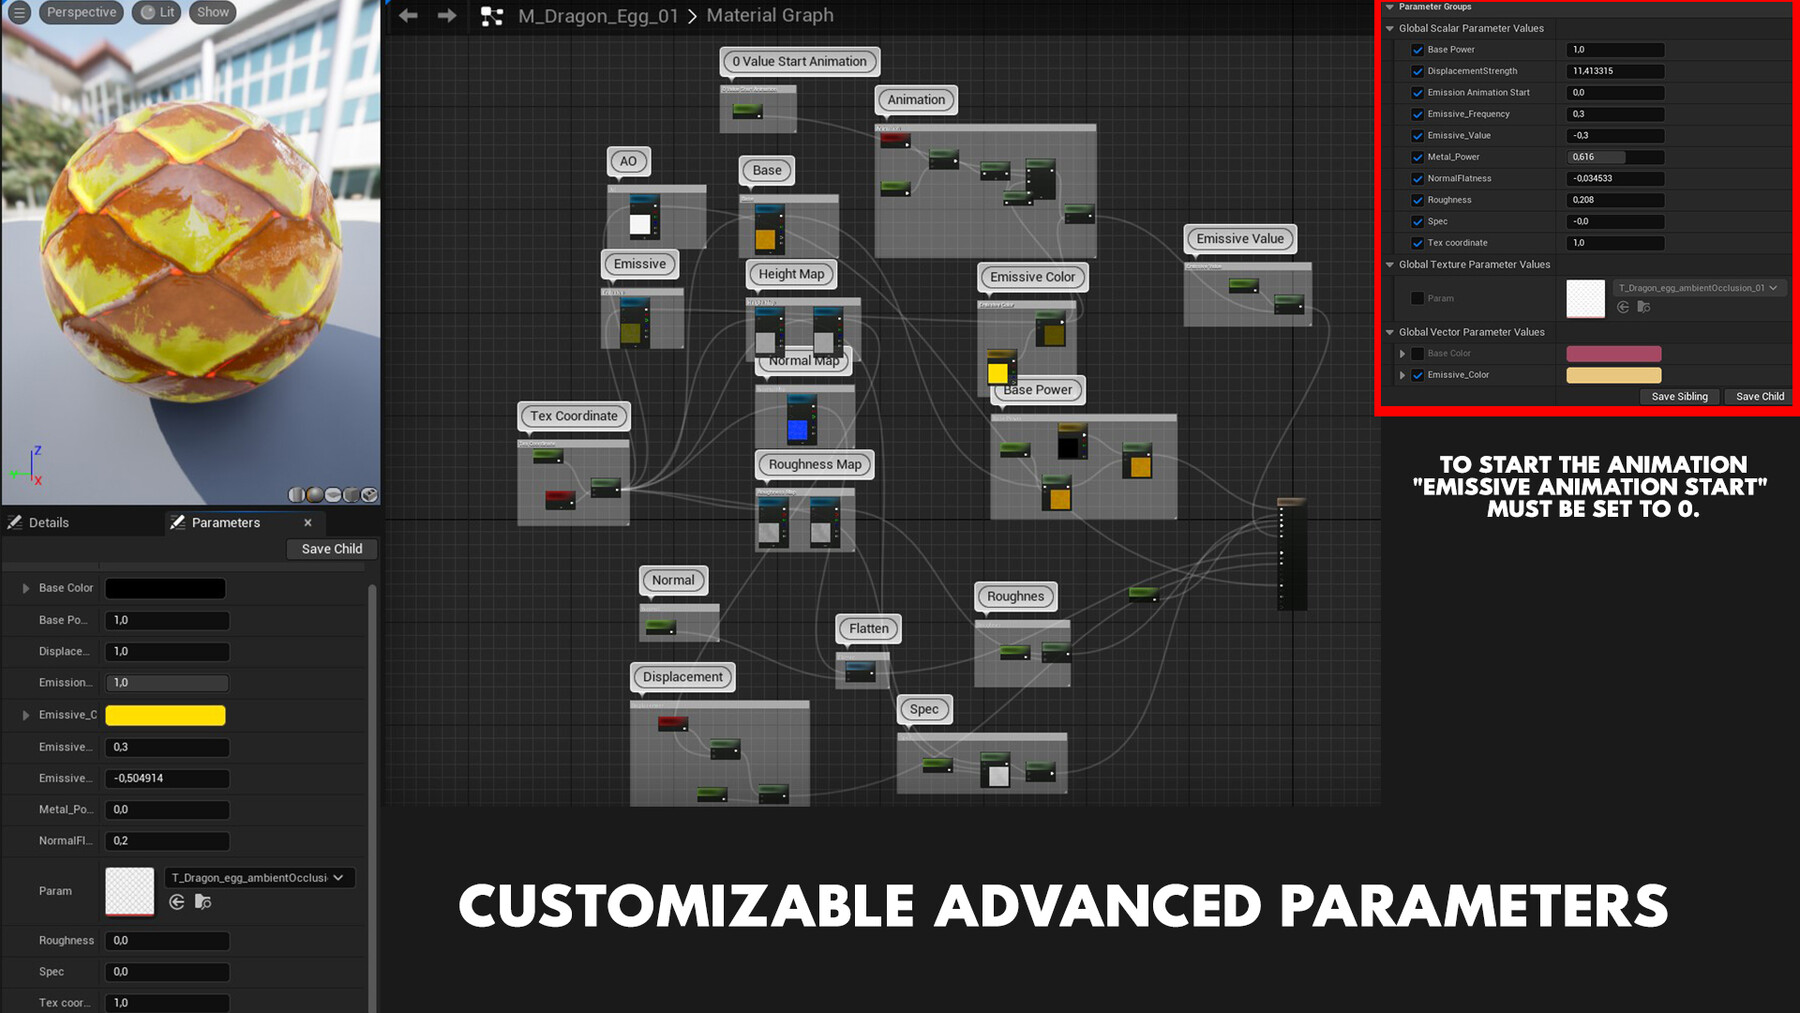Click the forward navigation arrow in Material Graph
1800x1013 pixels.
pyautogui.click(x=446, y=15)
